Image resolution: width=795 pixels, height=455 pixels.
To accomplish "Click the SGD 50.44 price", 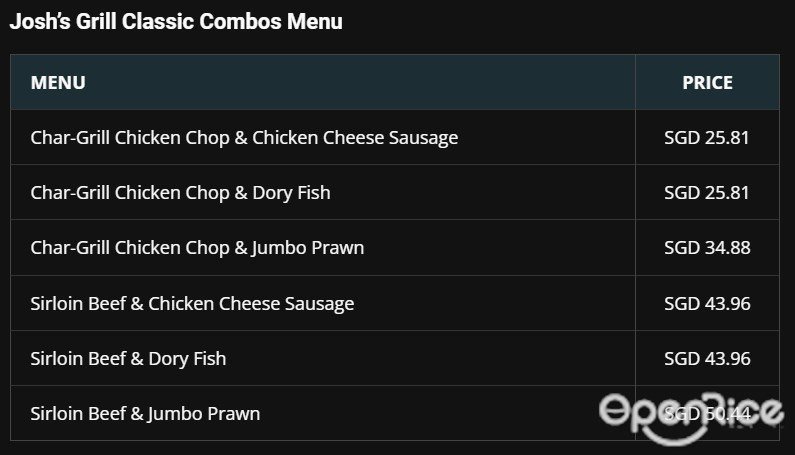I will point(707,414).
